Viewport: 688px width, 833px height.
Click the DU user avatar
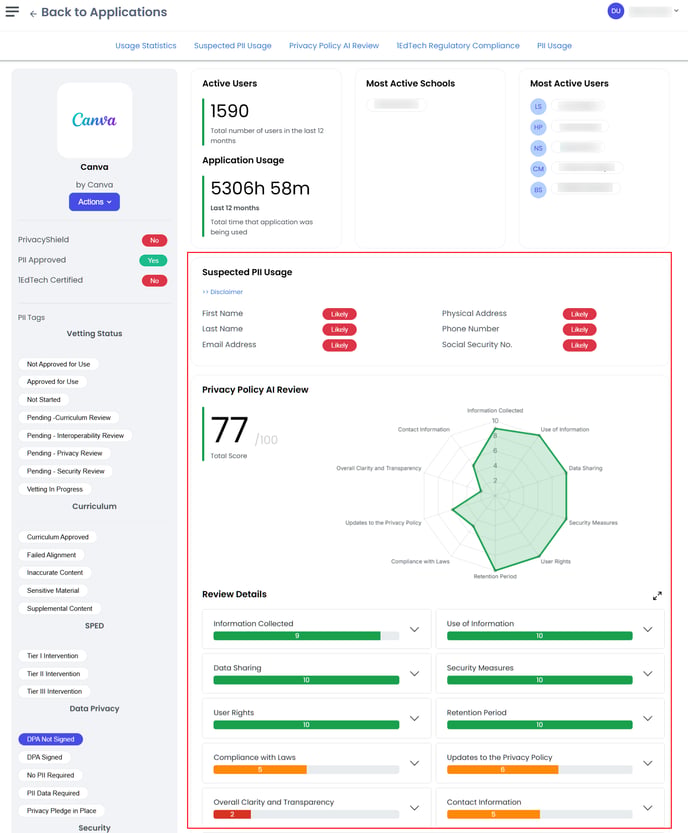coord(615,11)
